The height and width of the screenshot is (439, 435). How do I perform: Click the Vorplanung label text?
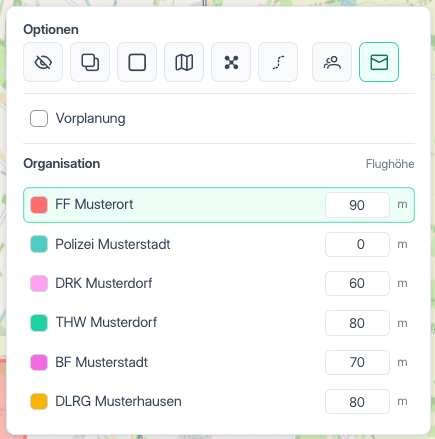click(x=91, y=119)
